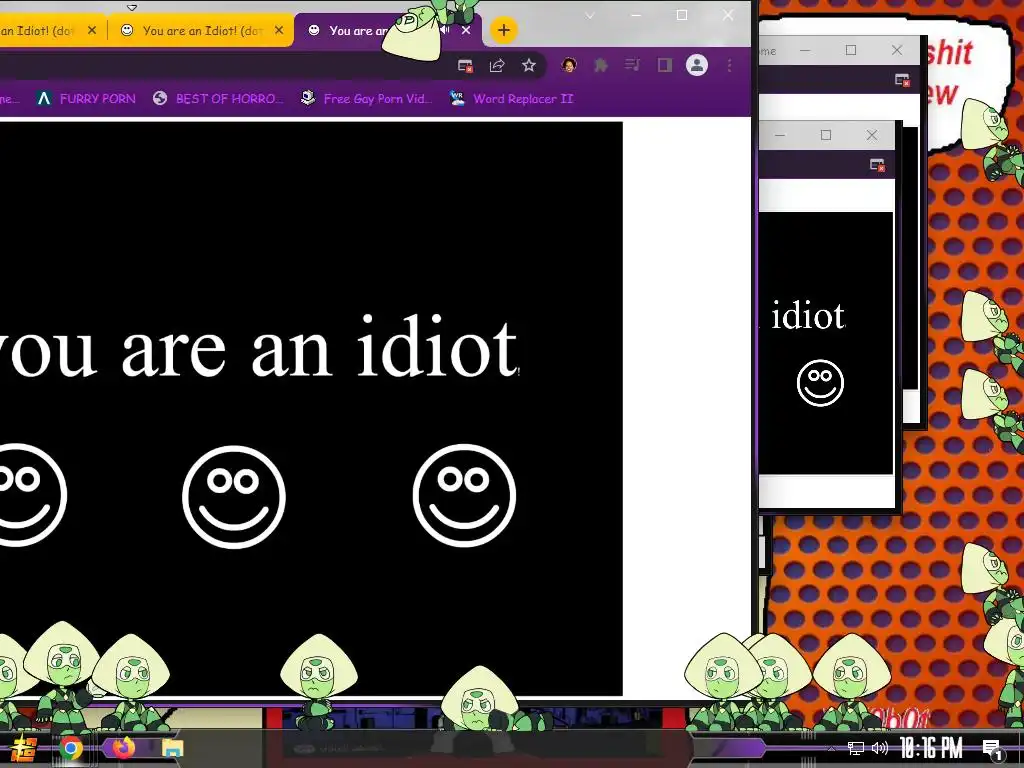
Task: Mute the active tab via its speaker icon
Action: point(445,30)
